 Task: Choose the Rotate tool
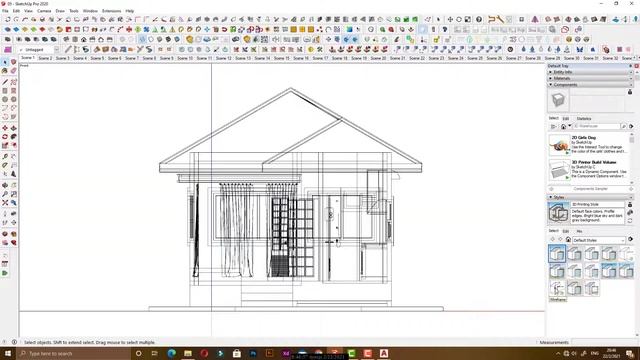click(5, 137)
